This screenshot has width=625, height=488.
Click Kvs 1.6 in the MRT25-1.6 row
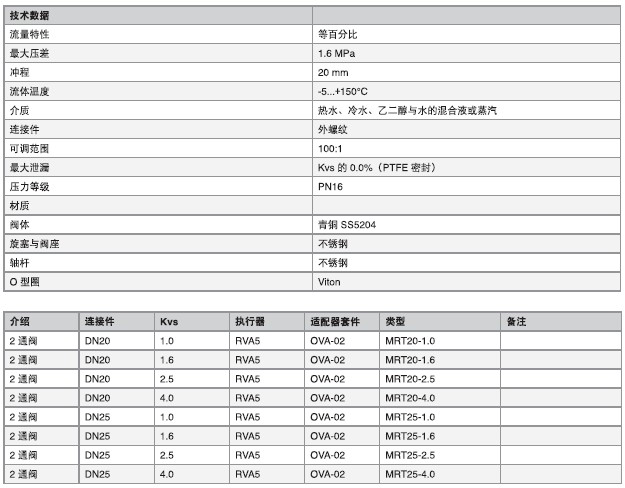click(x=167, y=436)
